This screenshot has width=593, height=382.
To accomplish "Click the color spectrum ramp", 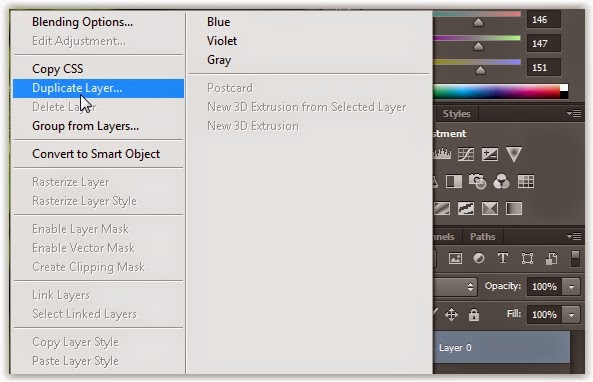I will click(500, 92).
